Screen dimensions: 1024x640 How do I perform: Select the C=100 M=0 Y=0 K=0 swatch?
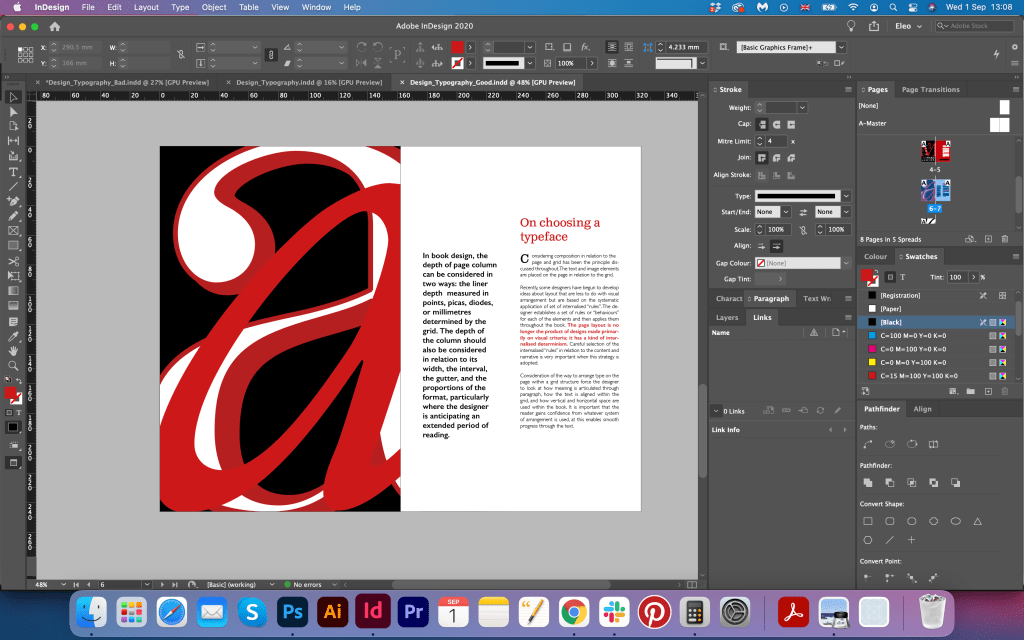pos(916,335)
